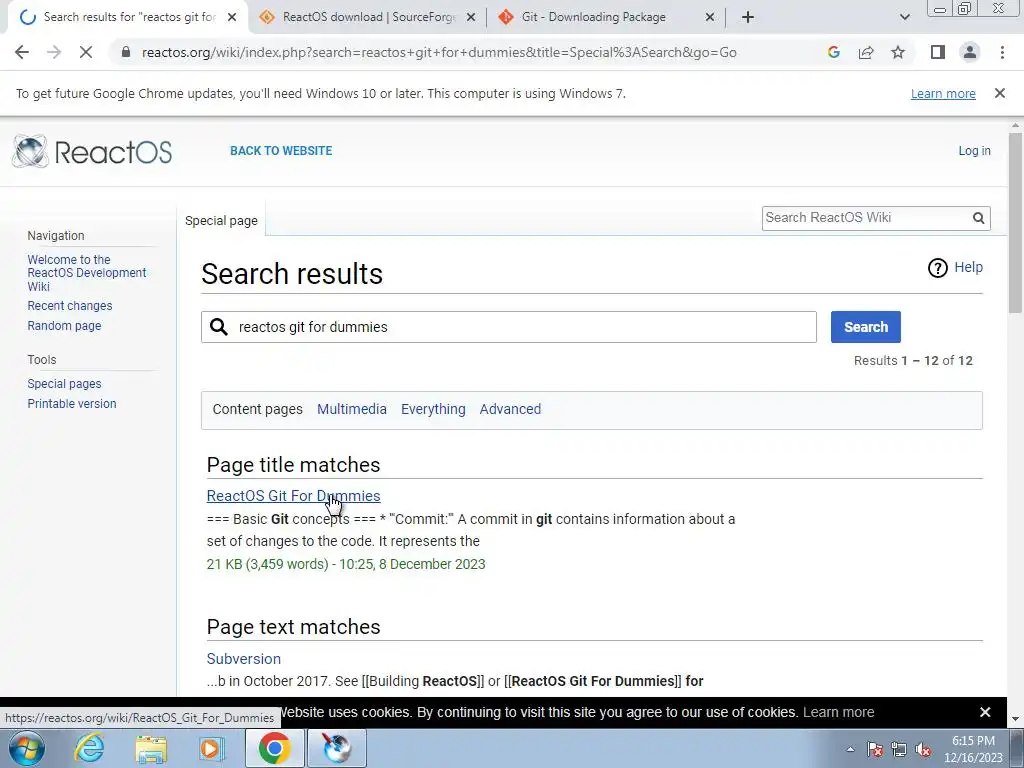Open Printable version link
Viewport: 1024px width, 768px height.
72,404
